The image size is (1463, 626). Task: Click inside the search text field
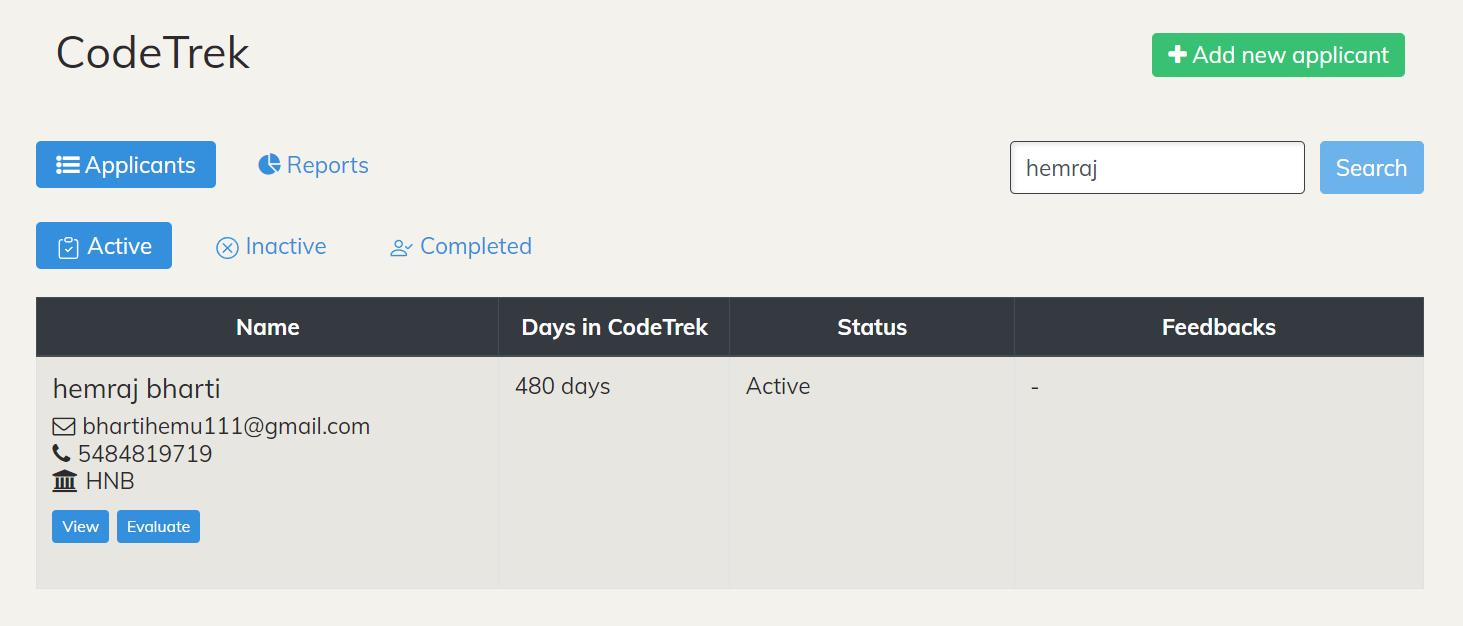pos(1156,167)
